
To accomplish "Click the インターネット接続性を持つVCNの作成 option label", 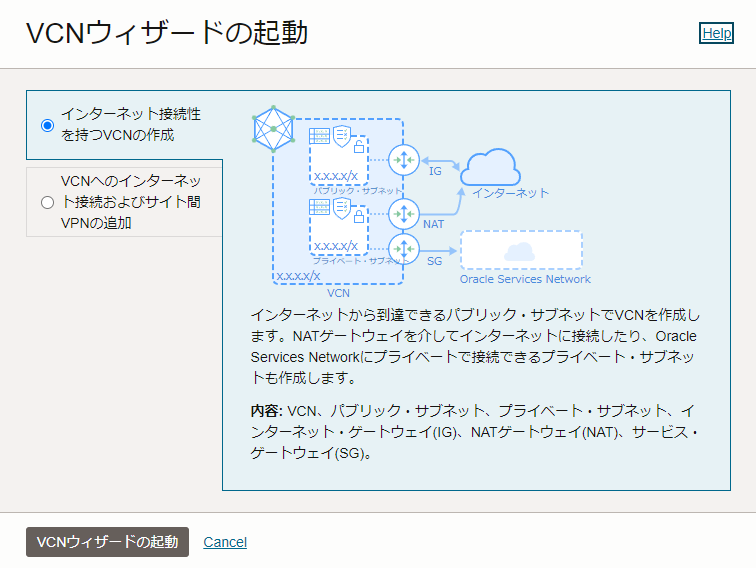I will pyautogui.click(x=131, y=124).
